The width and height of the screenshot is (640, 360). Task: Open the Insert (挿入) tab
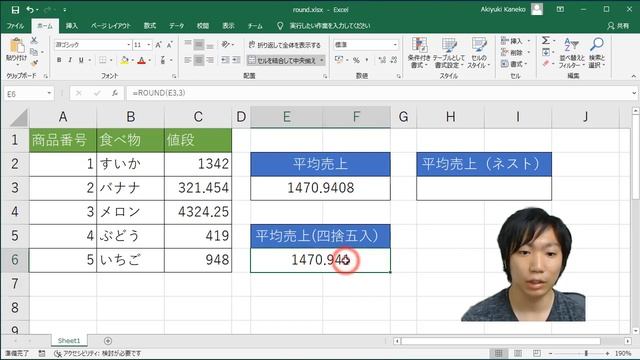point(71,26)
